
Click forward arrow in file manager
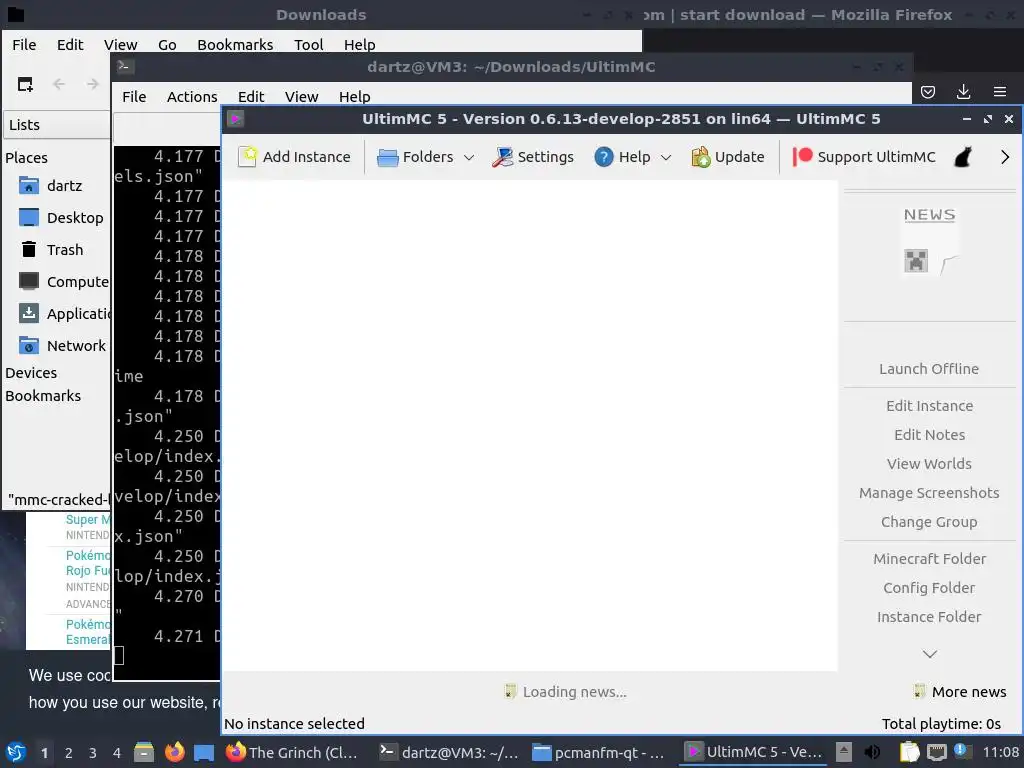pos(93,84)
